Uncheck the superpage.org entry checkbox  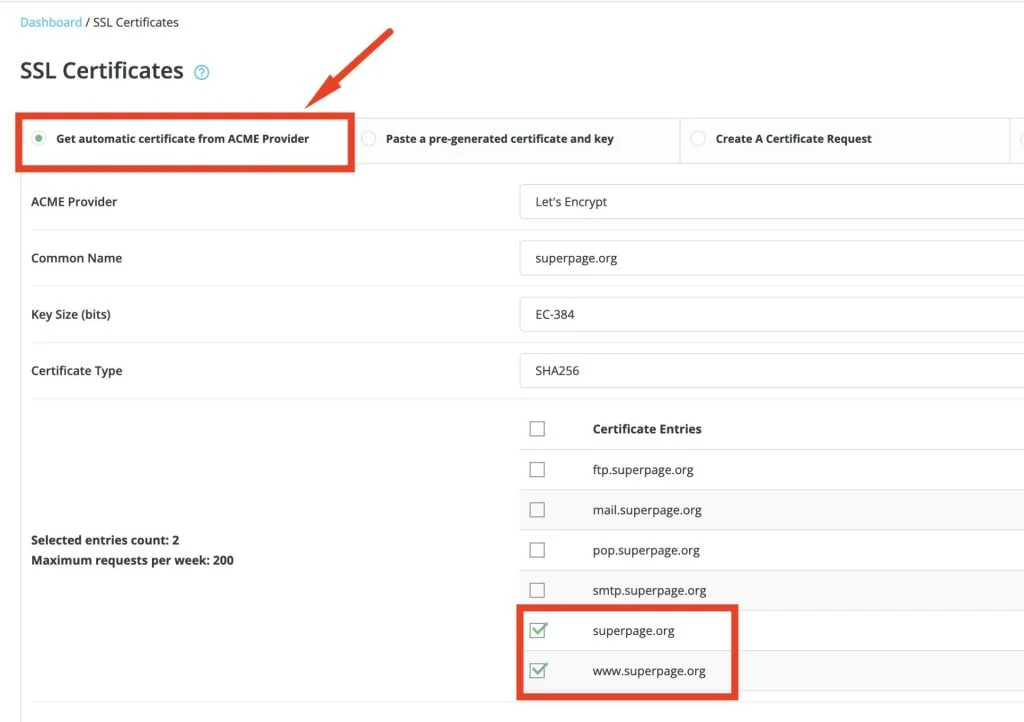point(538,630)
